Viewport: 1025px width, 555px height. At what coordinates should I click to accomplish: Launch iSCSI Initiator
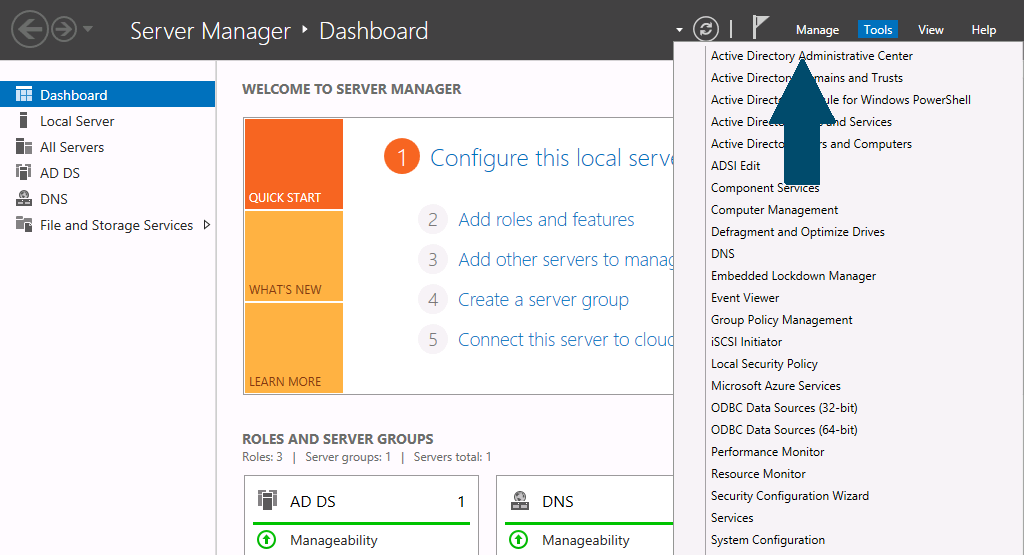tap(747, 342)
